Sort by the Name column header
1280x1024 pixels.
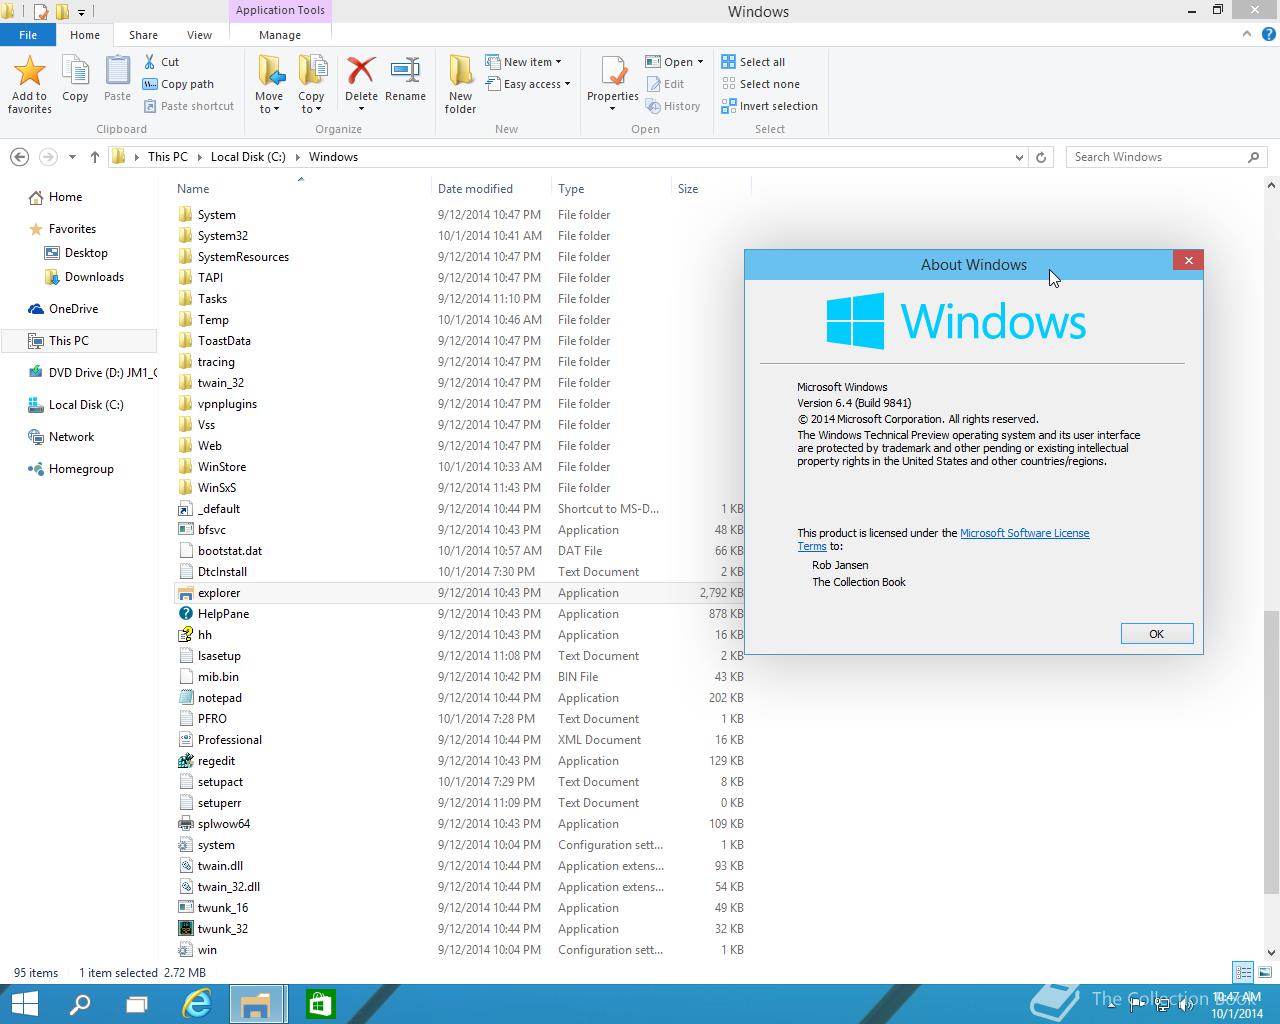[x=300, y=188]
